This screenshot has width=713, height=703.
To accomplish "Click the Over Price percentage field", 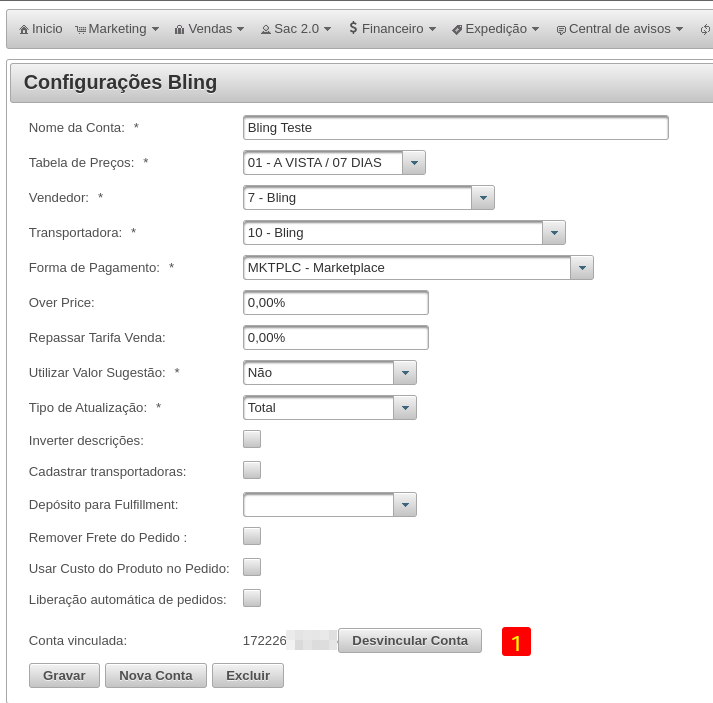I will (x=336, y=303).
